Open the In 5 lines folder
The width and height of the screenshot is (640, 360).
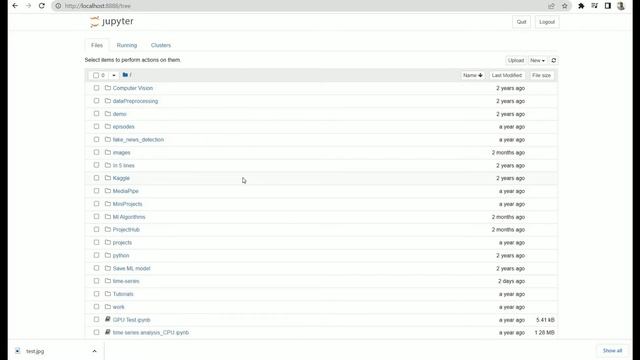[123, 165]
